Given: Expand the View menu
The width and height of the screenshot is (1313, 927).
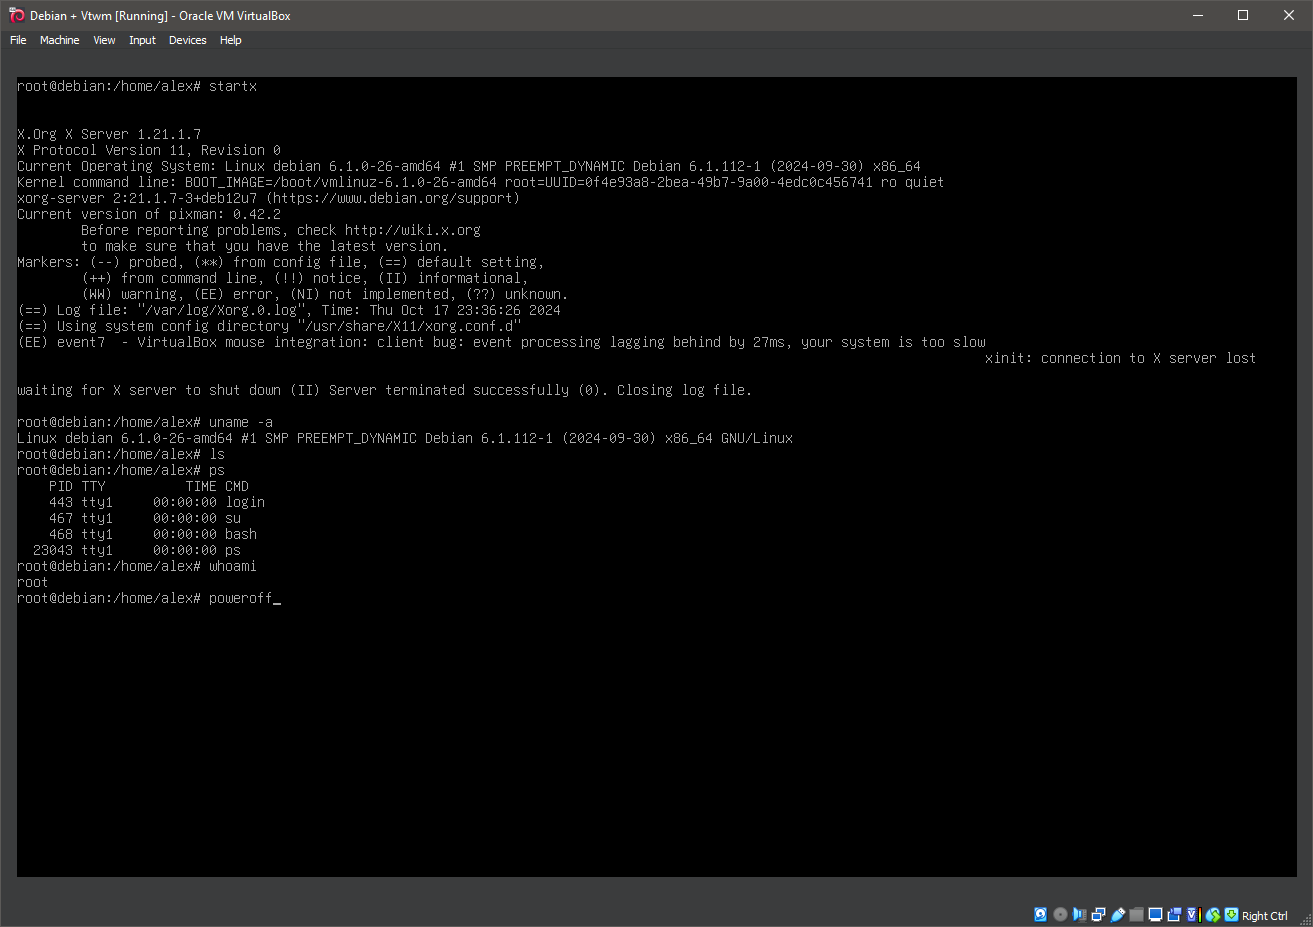Looking at the screenshot, I should tap(104, 40).
